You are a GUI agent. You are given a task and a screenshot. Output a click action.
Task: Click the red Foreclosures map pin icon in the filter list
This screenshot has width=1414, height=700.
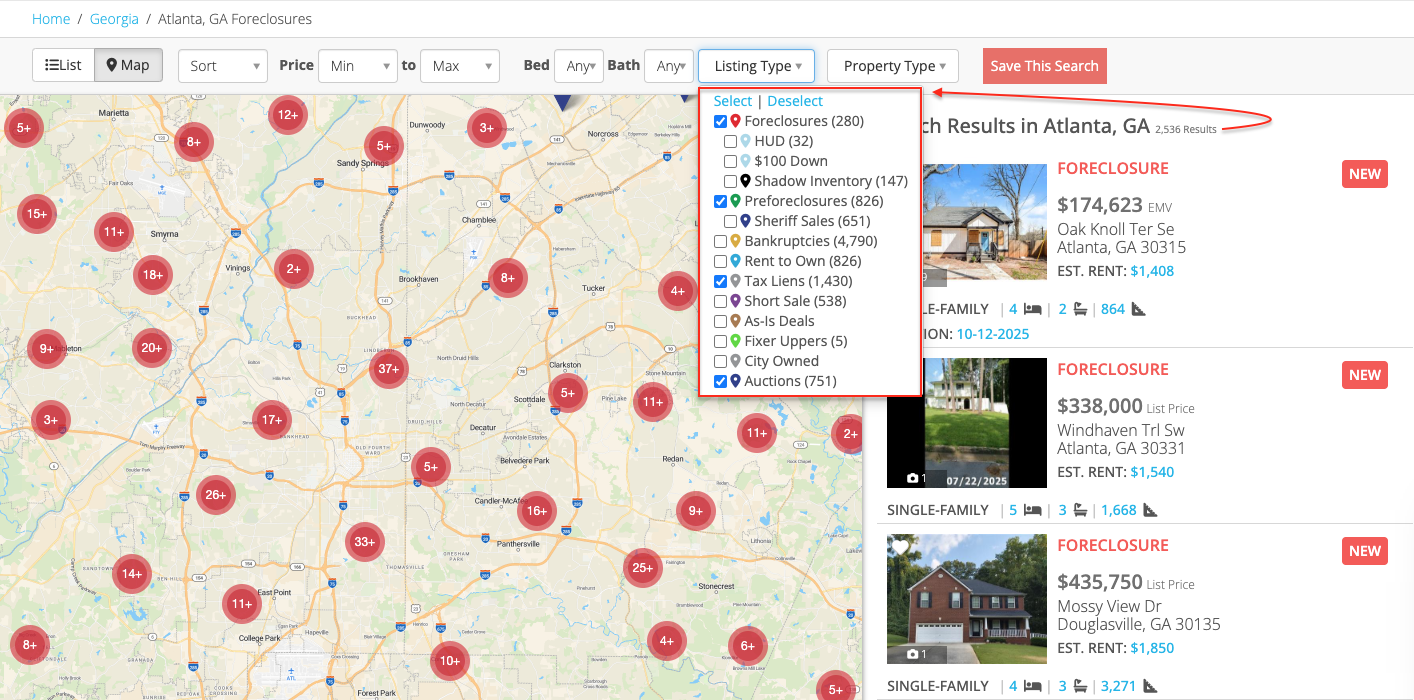(734, 120)
